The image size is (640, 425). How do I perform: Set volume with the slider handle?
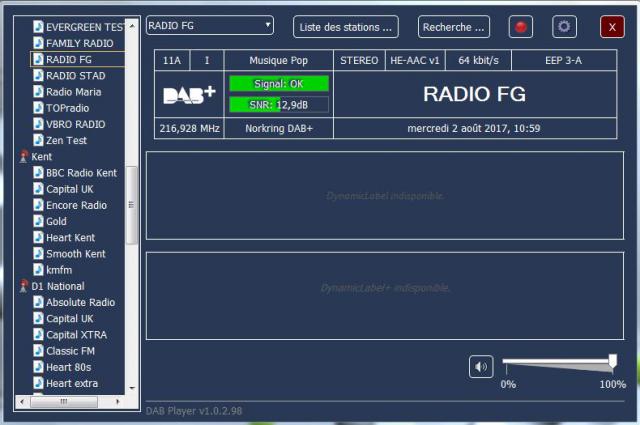[612, 361]
